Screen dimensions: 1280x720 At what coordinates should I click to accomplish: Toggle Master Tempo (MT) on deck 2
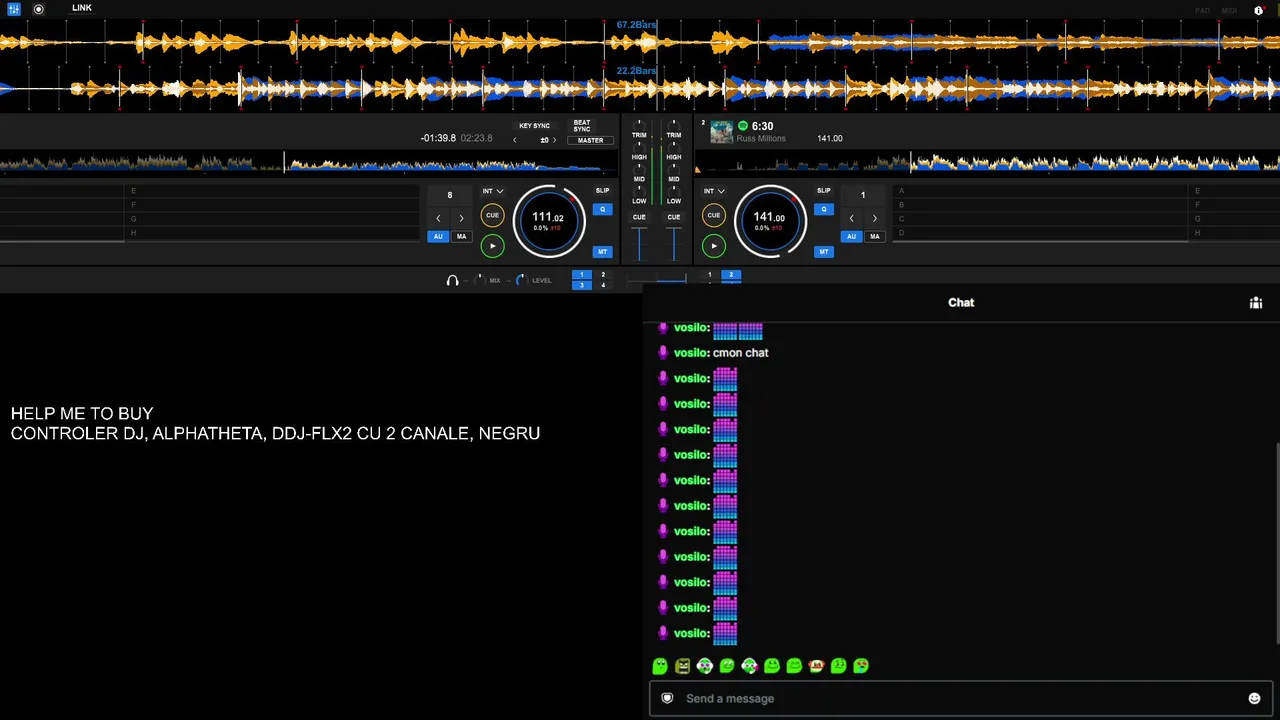[x=823, y=252]
